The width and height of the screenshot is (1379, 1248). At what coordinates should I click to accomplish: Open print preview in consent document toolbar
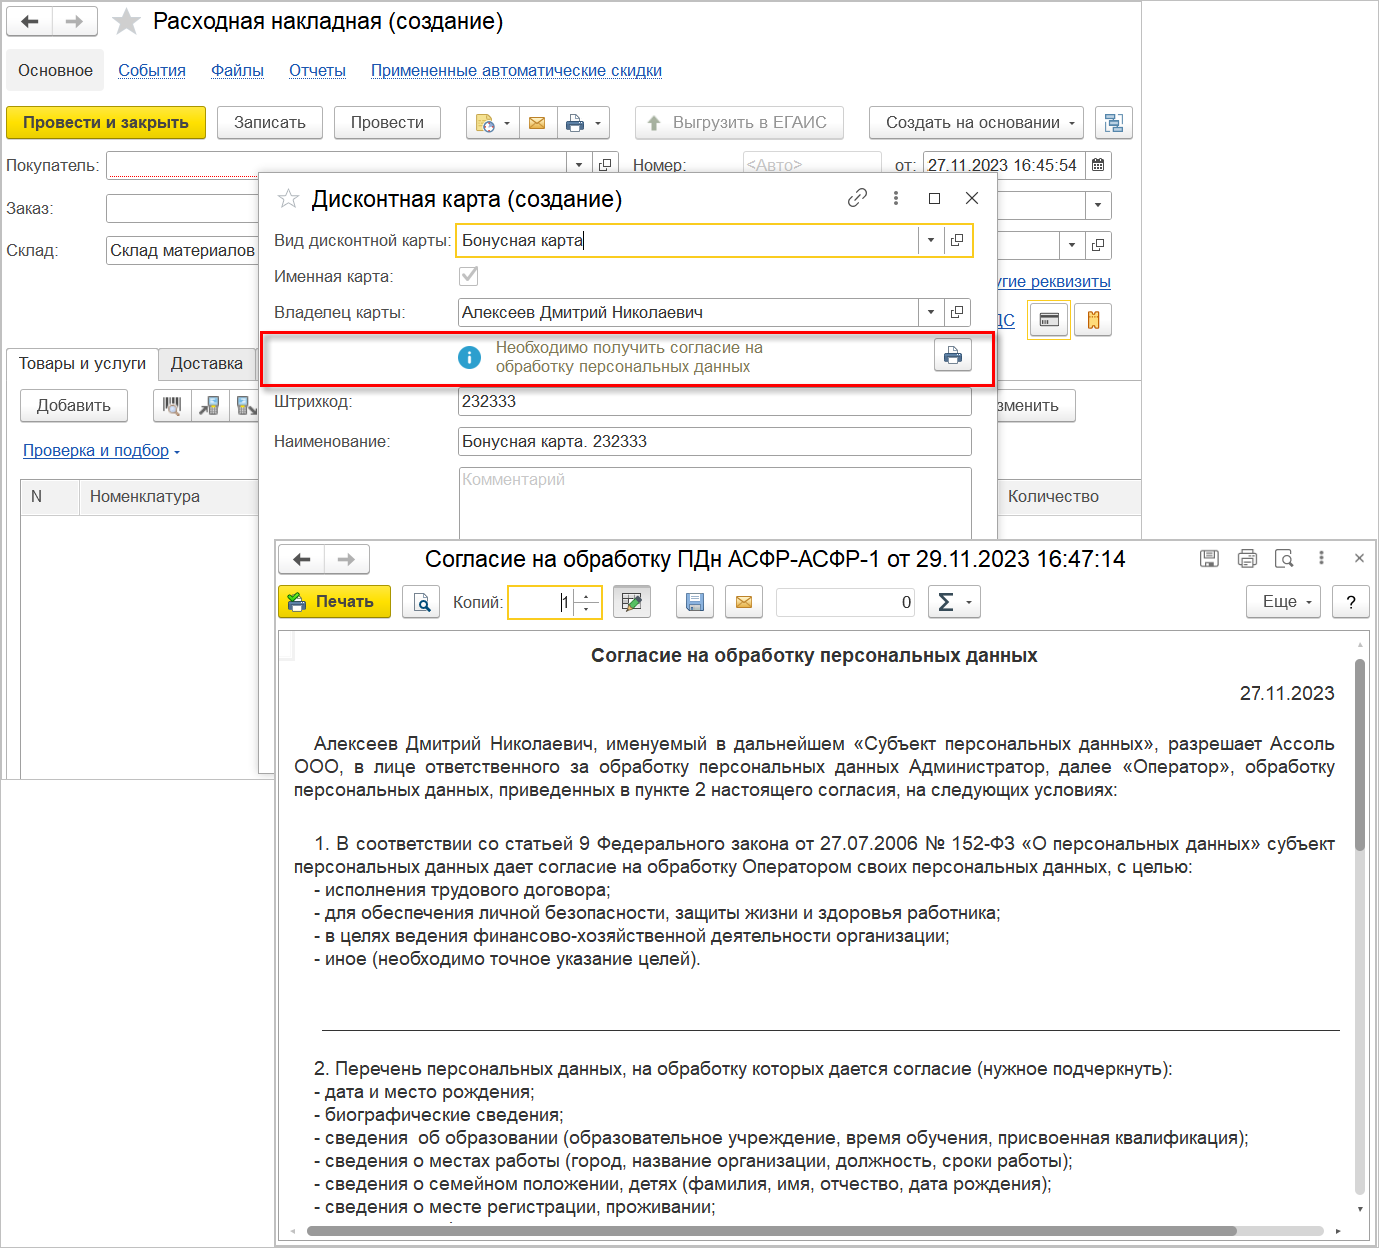[x=421, y=602]
